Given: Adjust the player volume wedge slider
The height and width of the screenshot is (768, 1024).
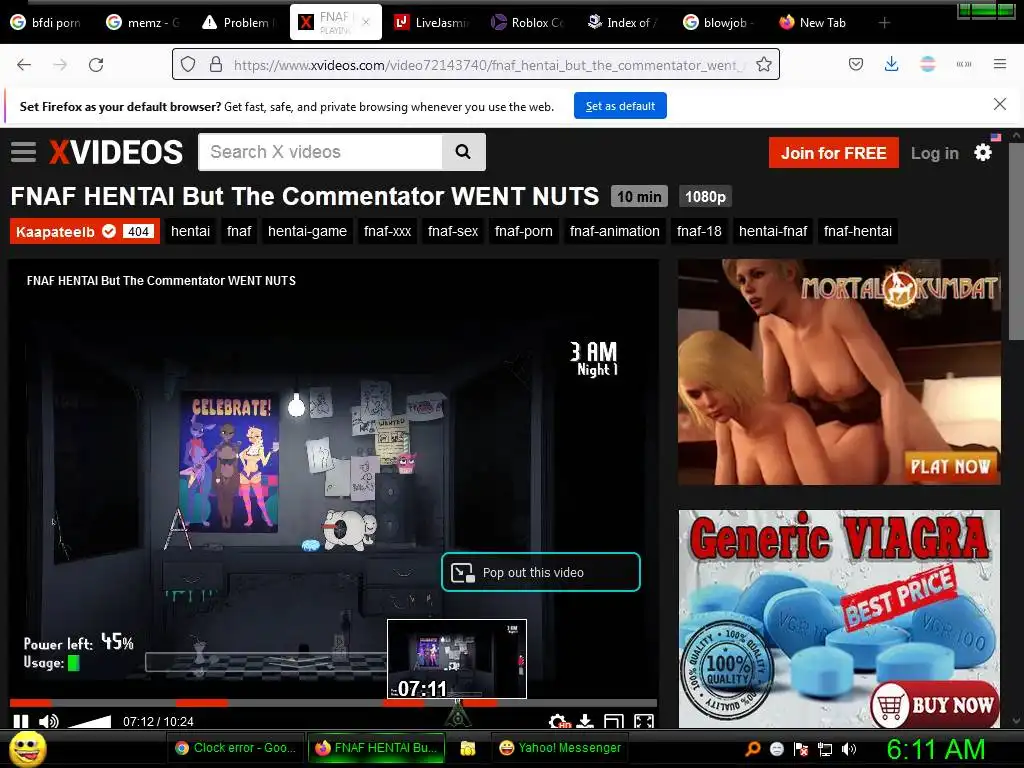Looking at the screenshot, I should click(89, 721).
